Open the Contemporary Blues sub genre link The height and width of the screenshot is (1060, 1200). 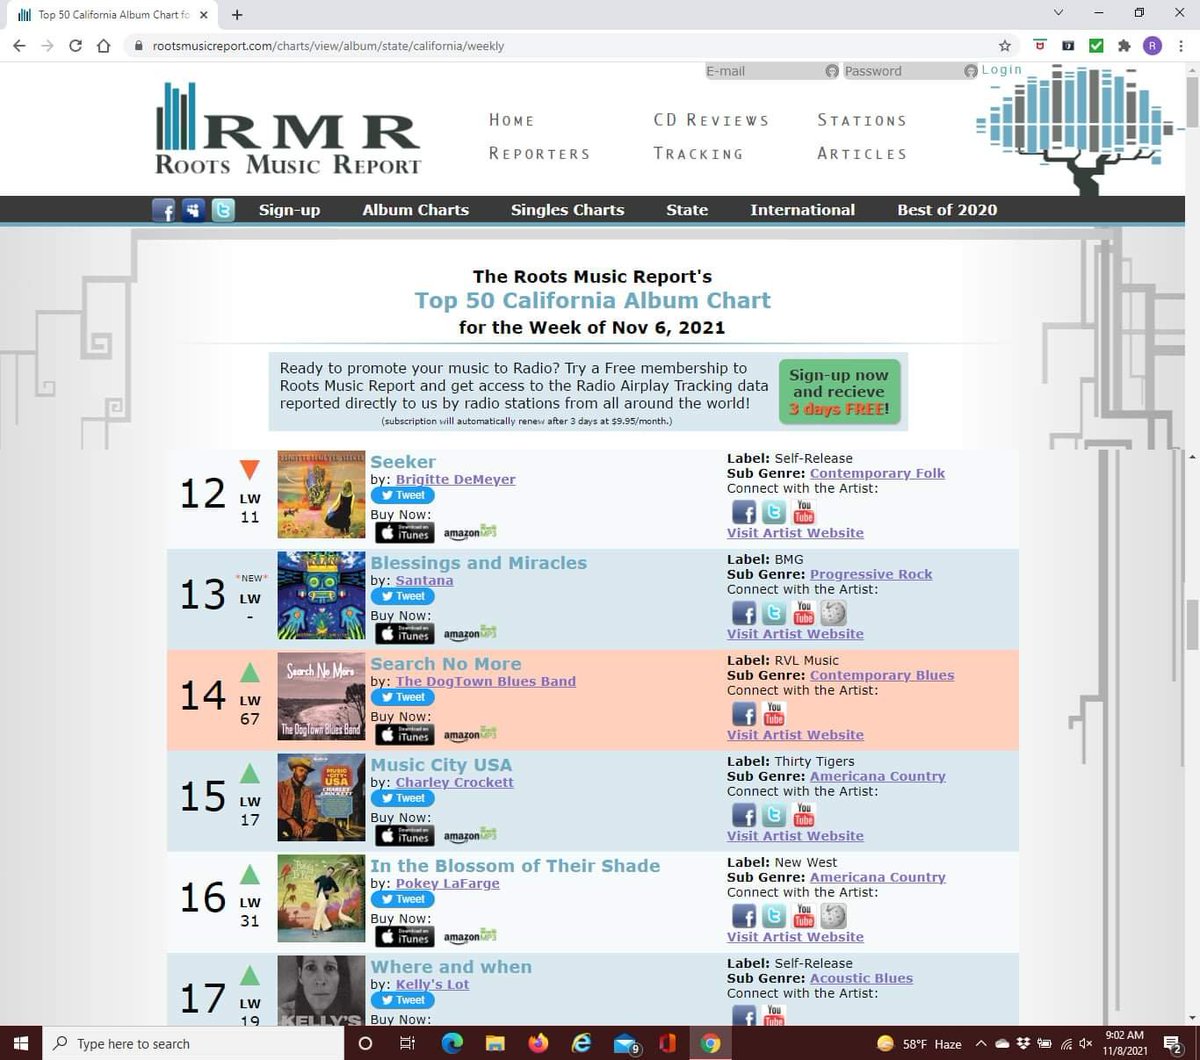882,675
